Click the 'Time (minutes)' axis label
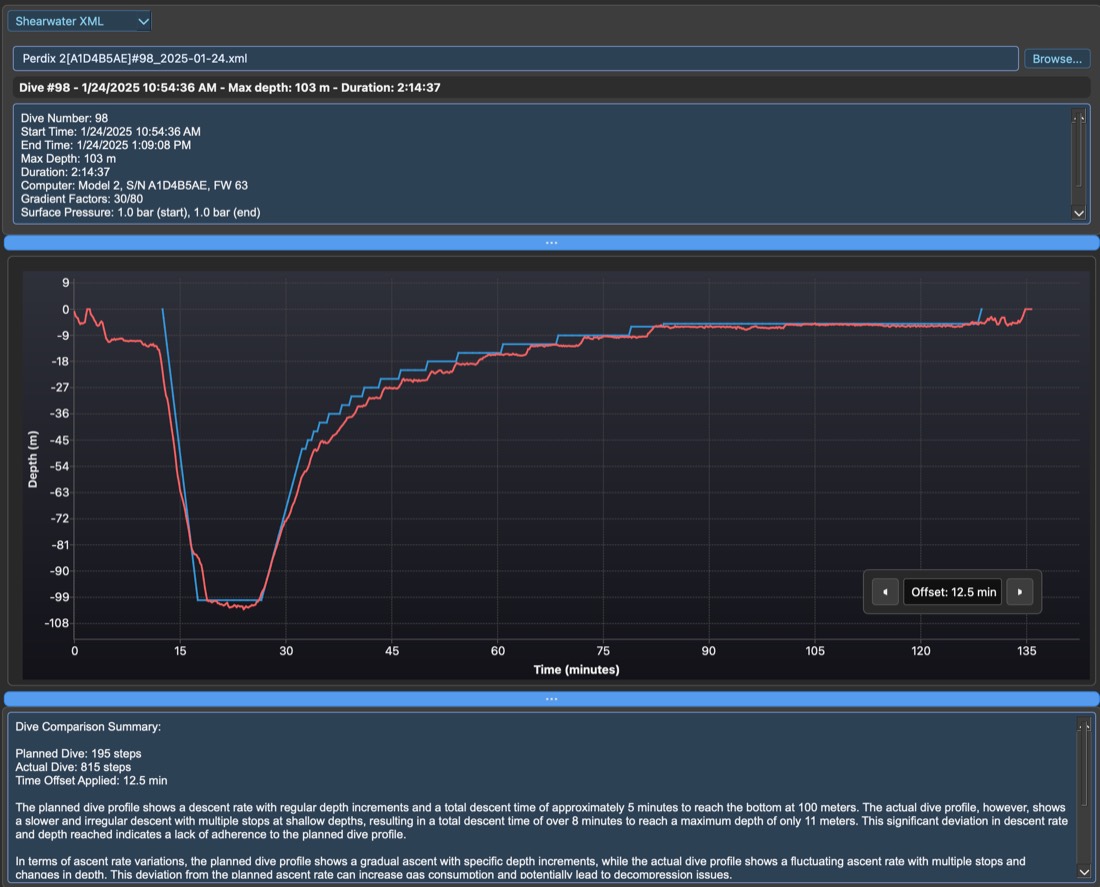Image resolution: width=1100 pixels, height=887 pixels. click(x=576, y=669)
